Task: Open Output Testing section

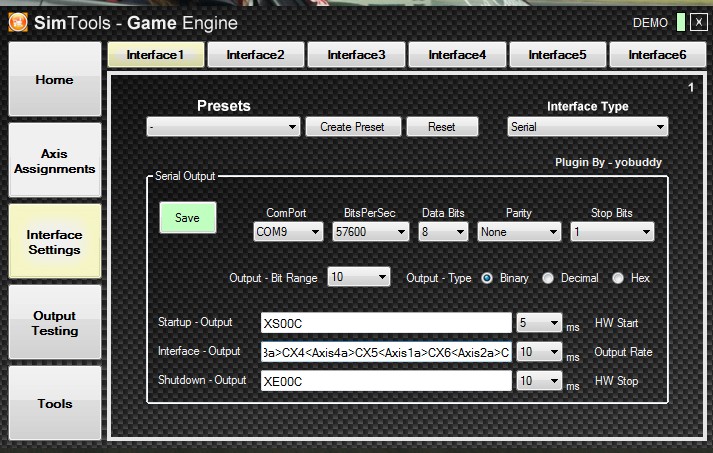Action: (x=55, y=322)
